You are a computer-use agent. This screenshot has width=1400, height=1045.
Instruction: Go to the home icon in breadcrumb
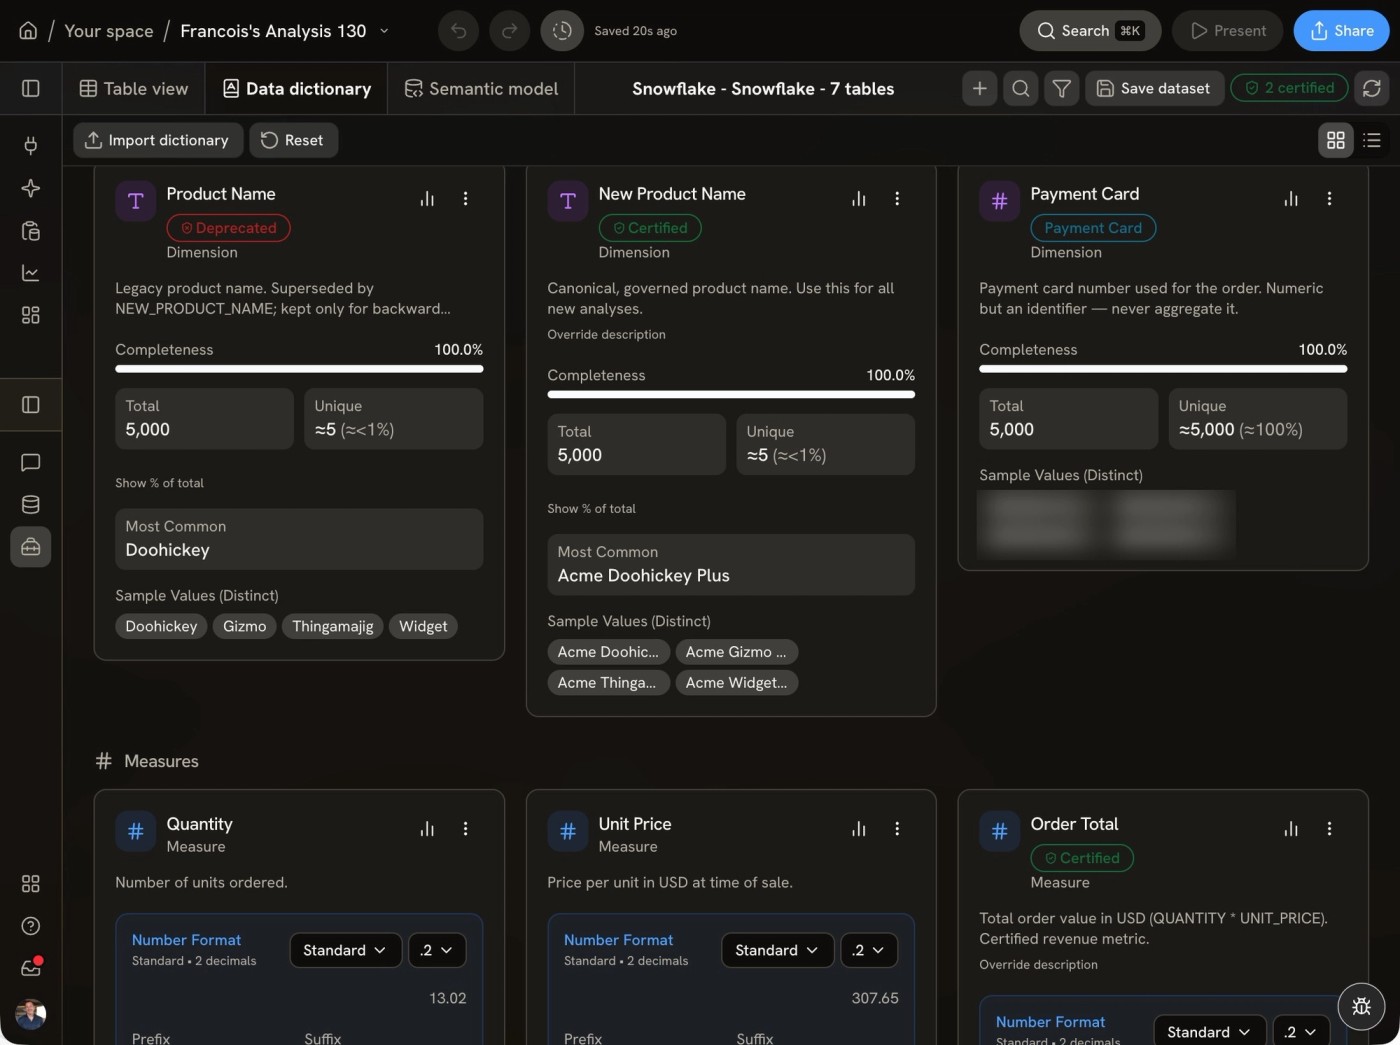(x=28, y=31)
